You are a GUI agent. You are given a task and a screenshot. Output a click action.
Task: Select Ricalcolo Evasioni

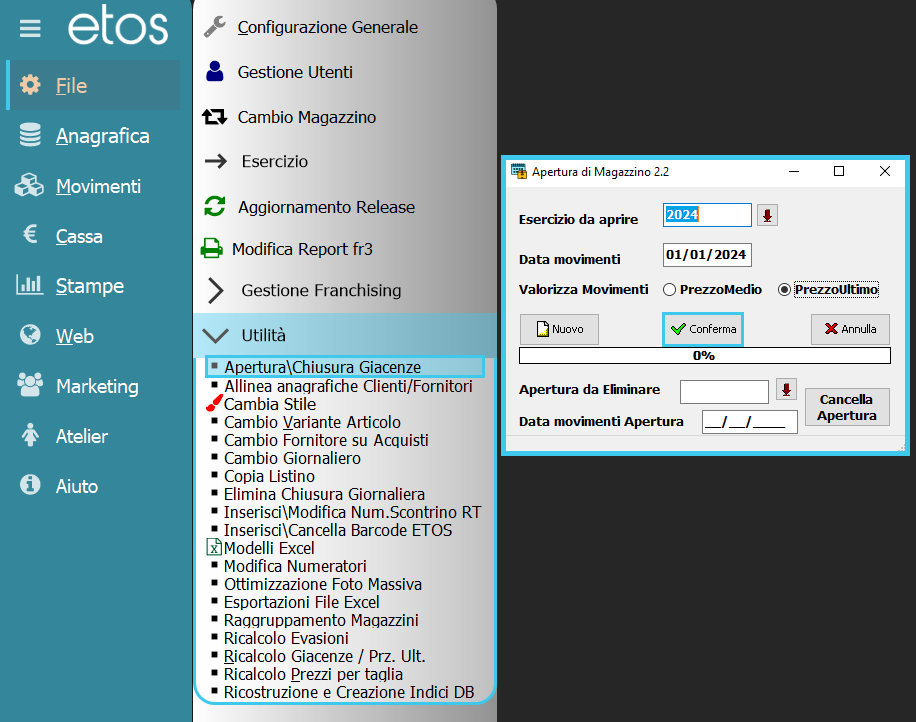point(286,638)
